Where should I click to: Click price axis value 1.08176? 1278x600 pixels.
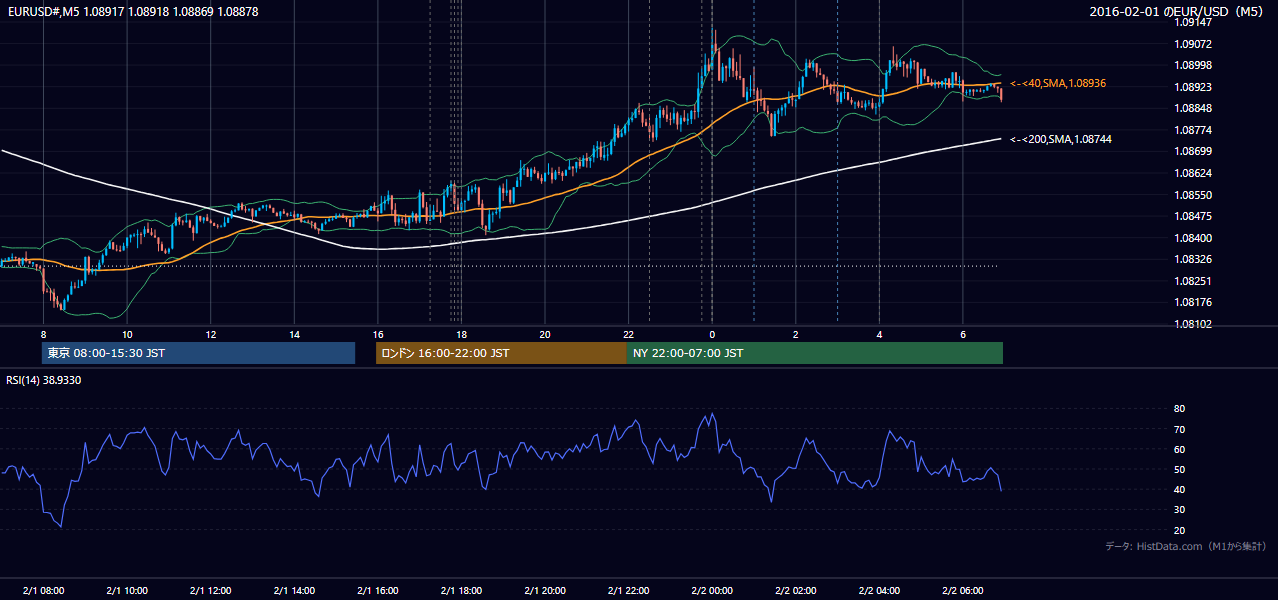[x=1194, y=302]
